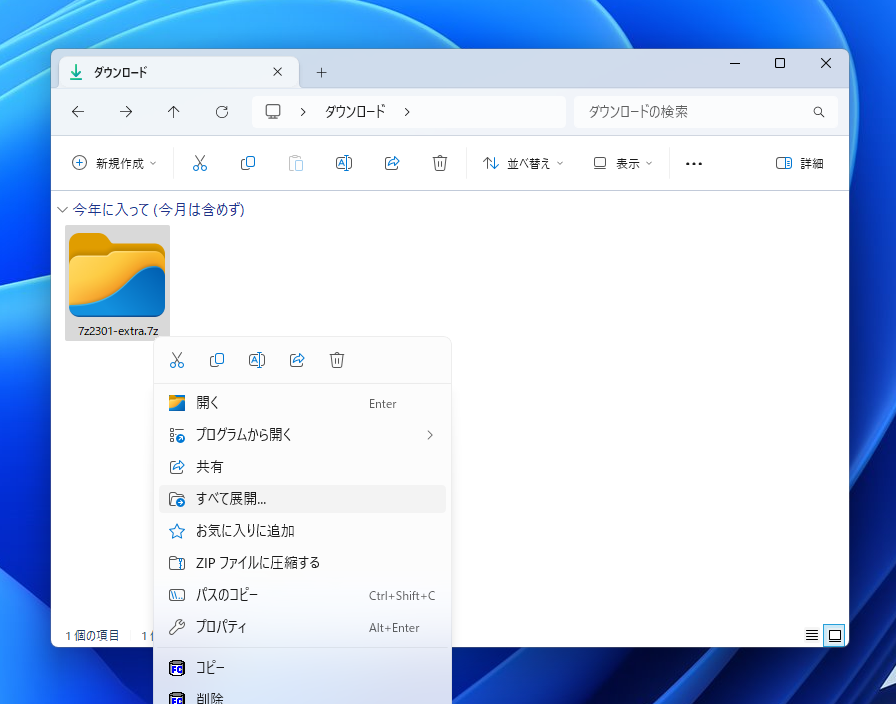Click the Refresh icon in the address bar

coord(221,111)
